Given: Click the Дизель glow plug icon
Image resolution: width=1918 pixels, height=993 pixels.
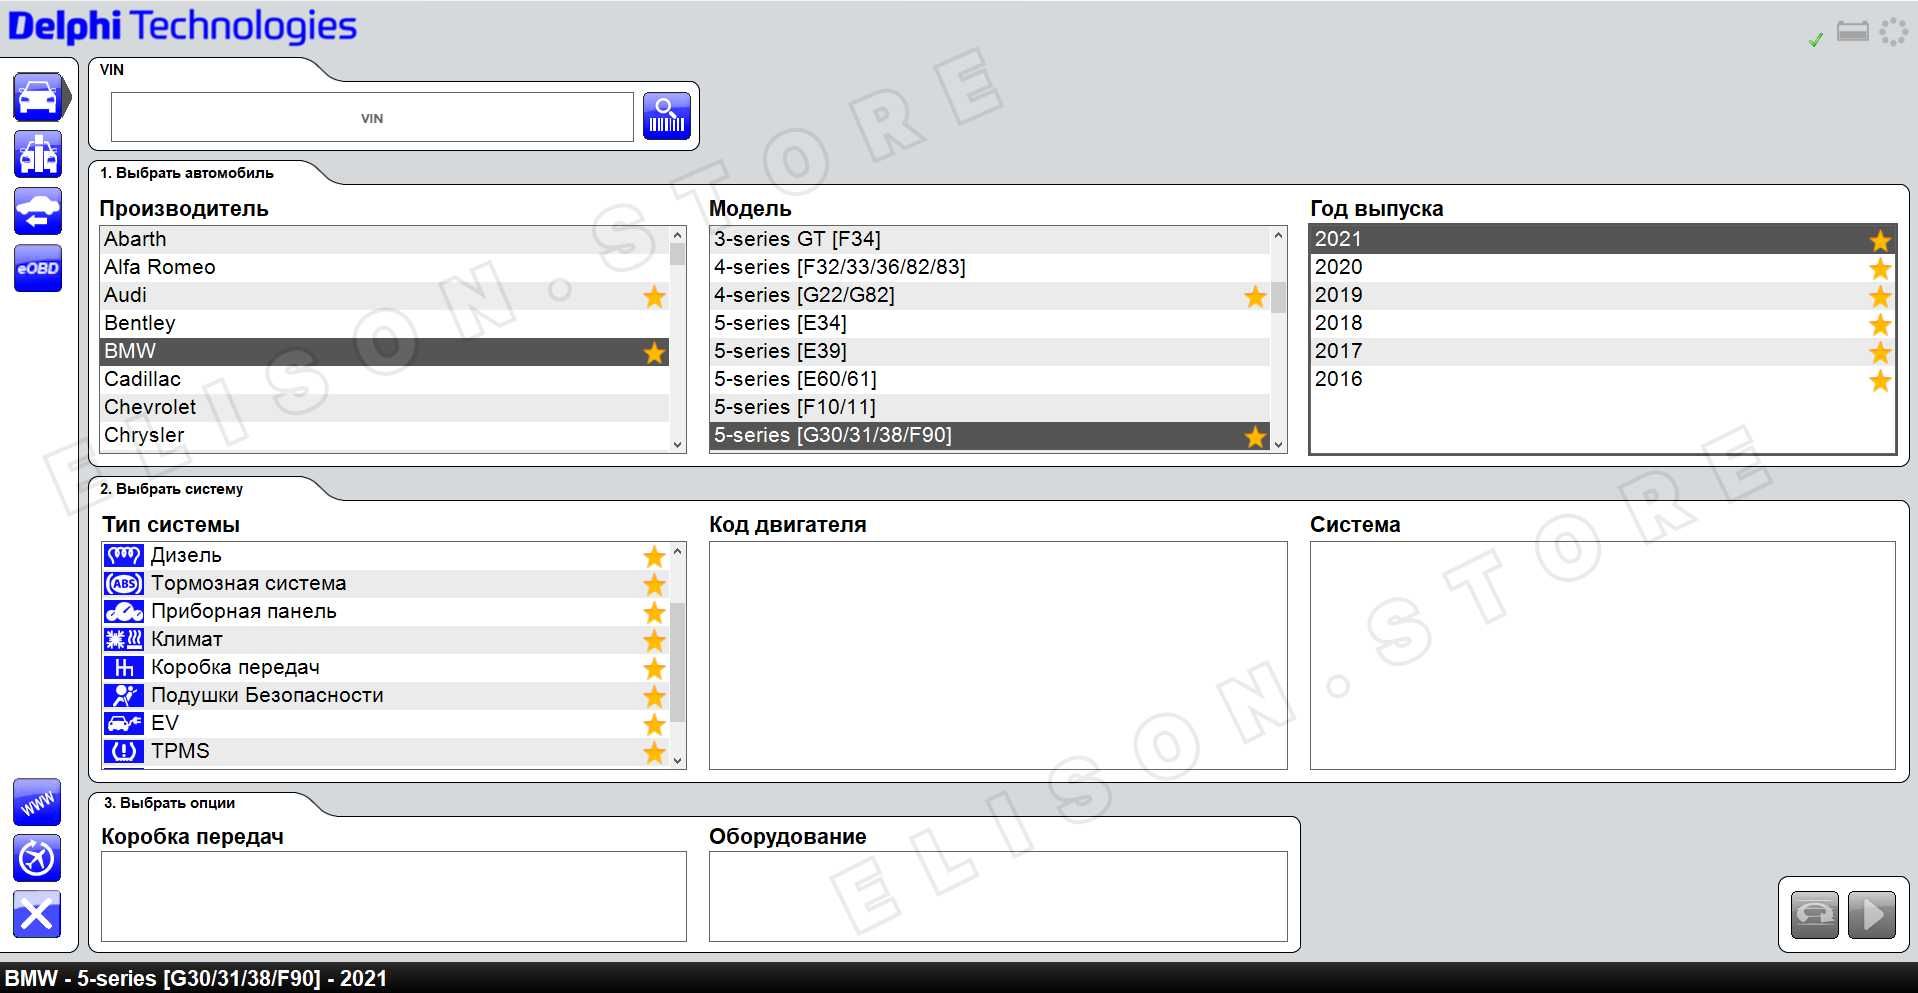Looking at the screenshot, I should tap(124, 555).
